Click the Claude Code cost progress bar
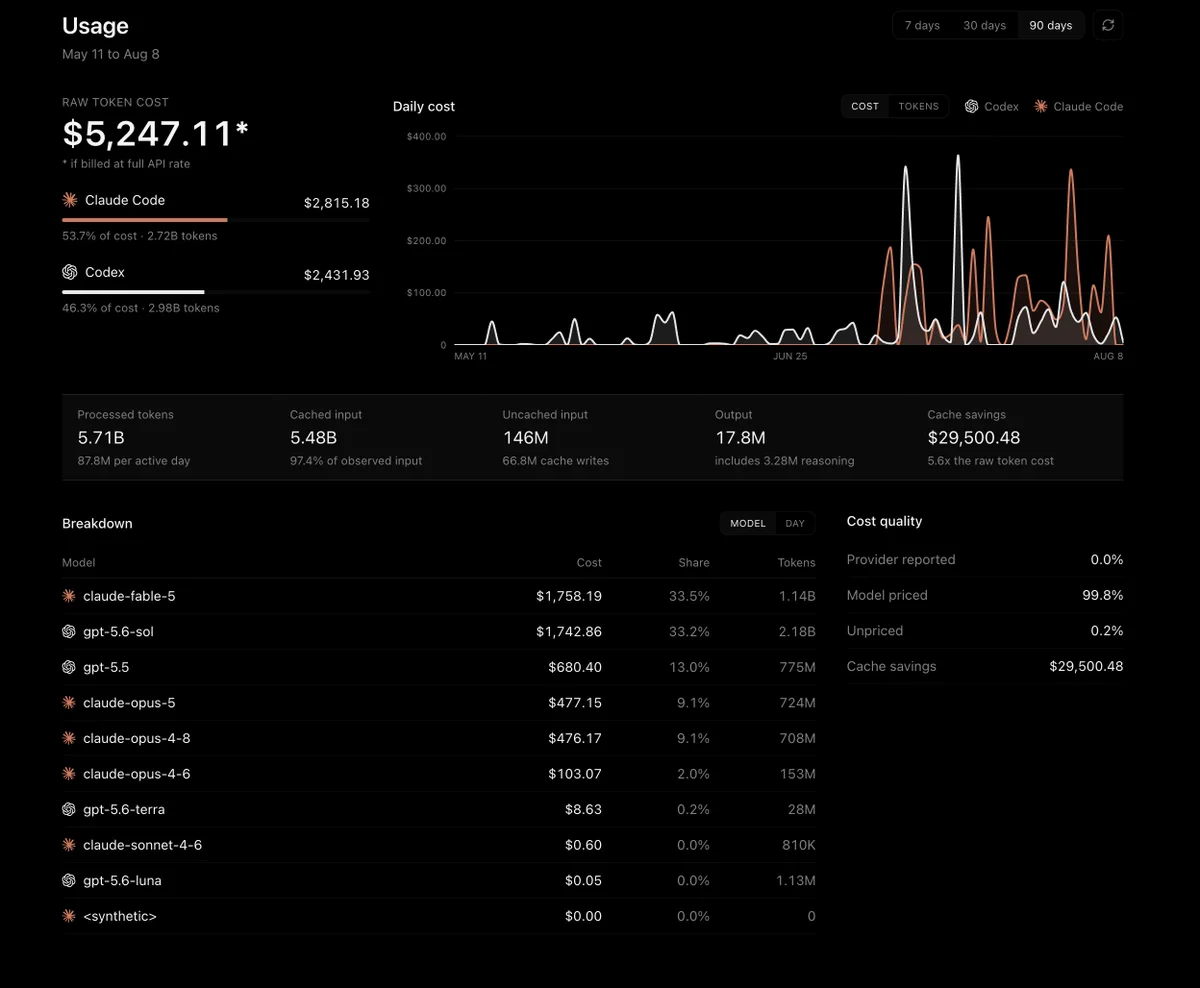This screenshot has height=988, width=1200. coord(215,219)
